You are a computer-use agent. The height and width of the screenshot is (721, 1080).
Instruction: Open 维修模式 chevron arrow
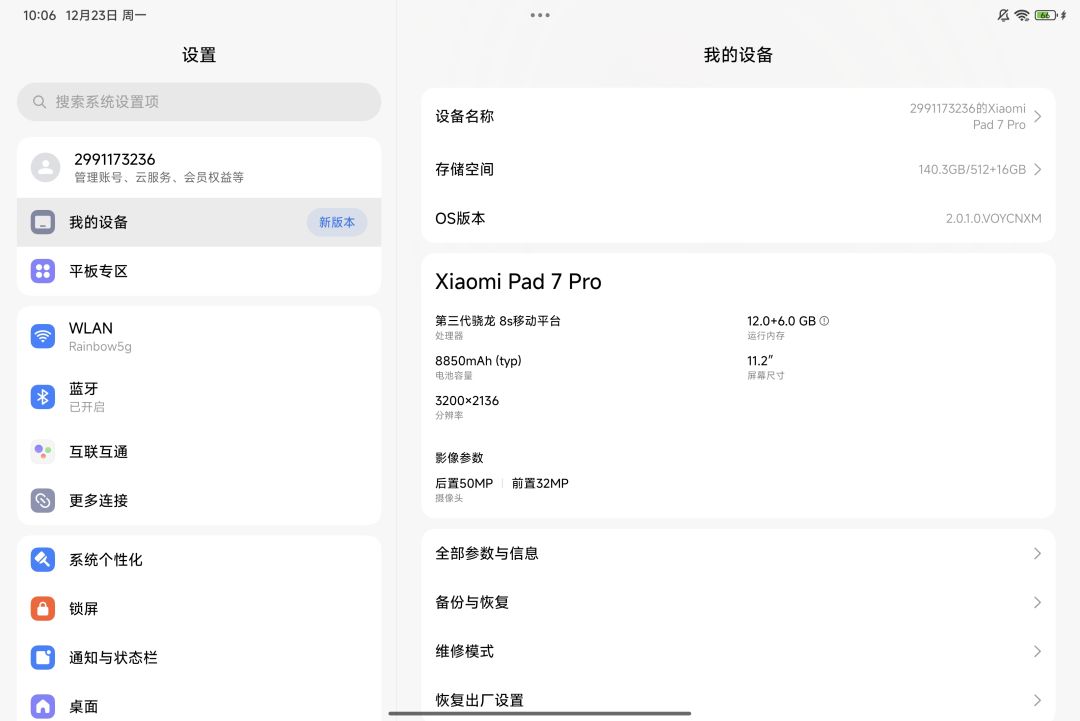click(1037, 651)
